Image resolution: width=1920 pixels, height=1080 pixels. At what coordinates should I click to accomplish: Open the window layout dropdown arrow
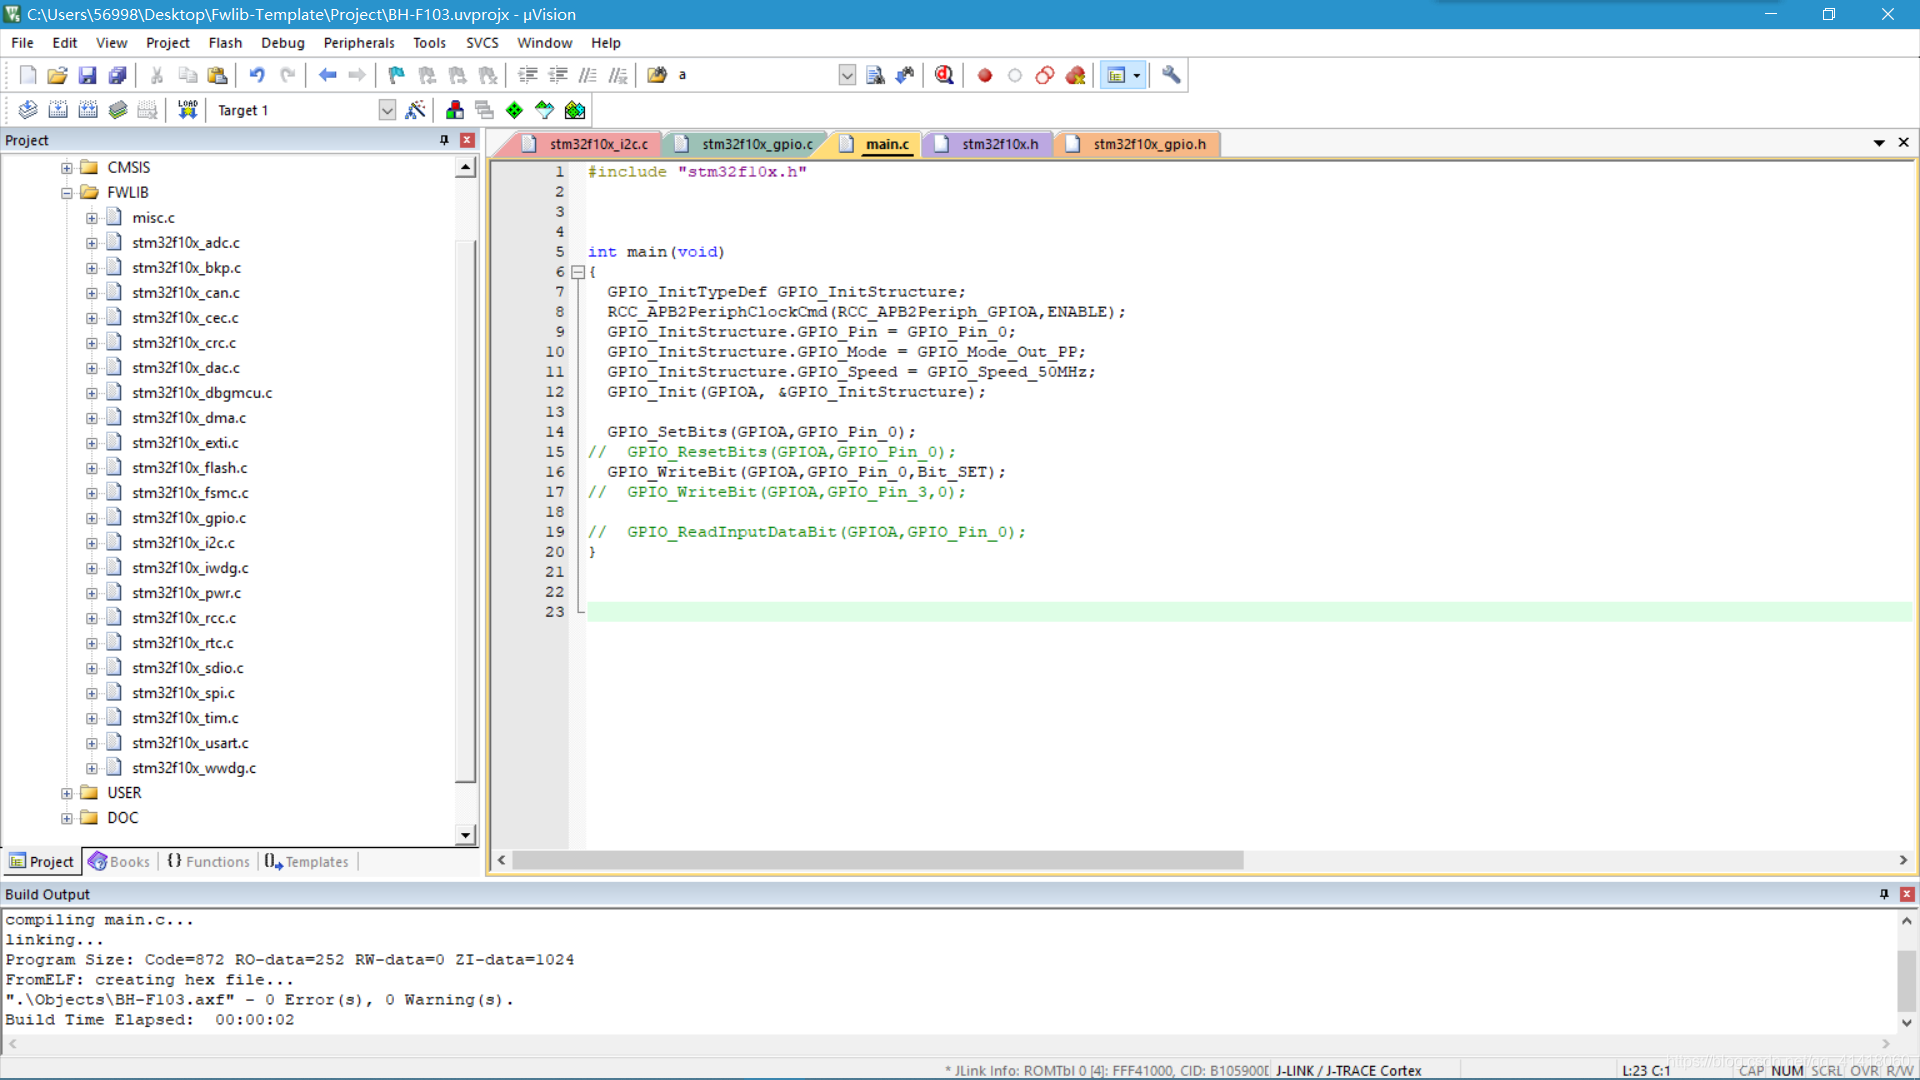1137,75
